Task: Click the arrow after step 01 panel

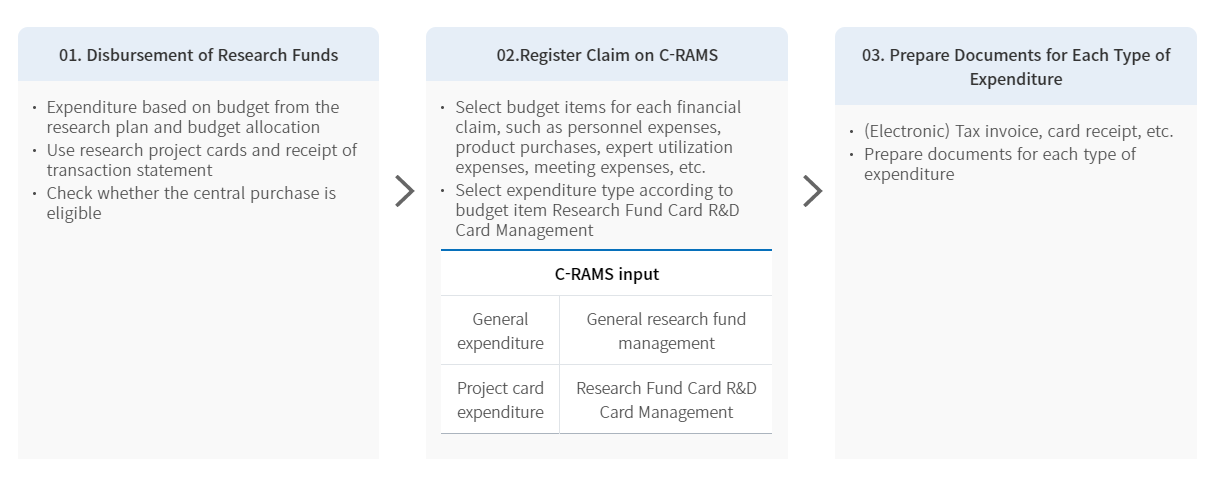Action: tap(404, 191)
